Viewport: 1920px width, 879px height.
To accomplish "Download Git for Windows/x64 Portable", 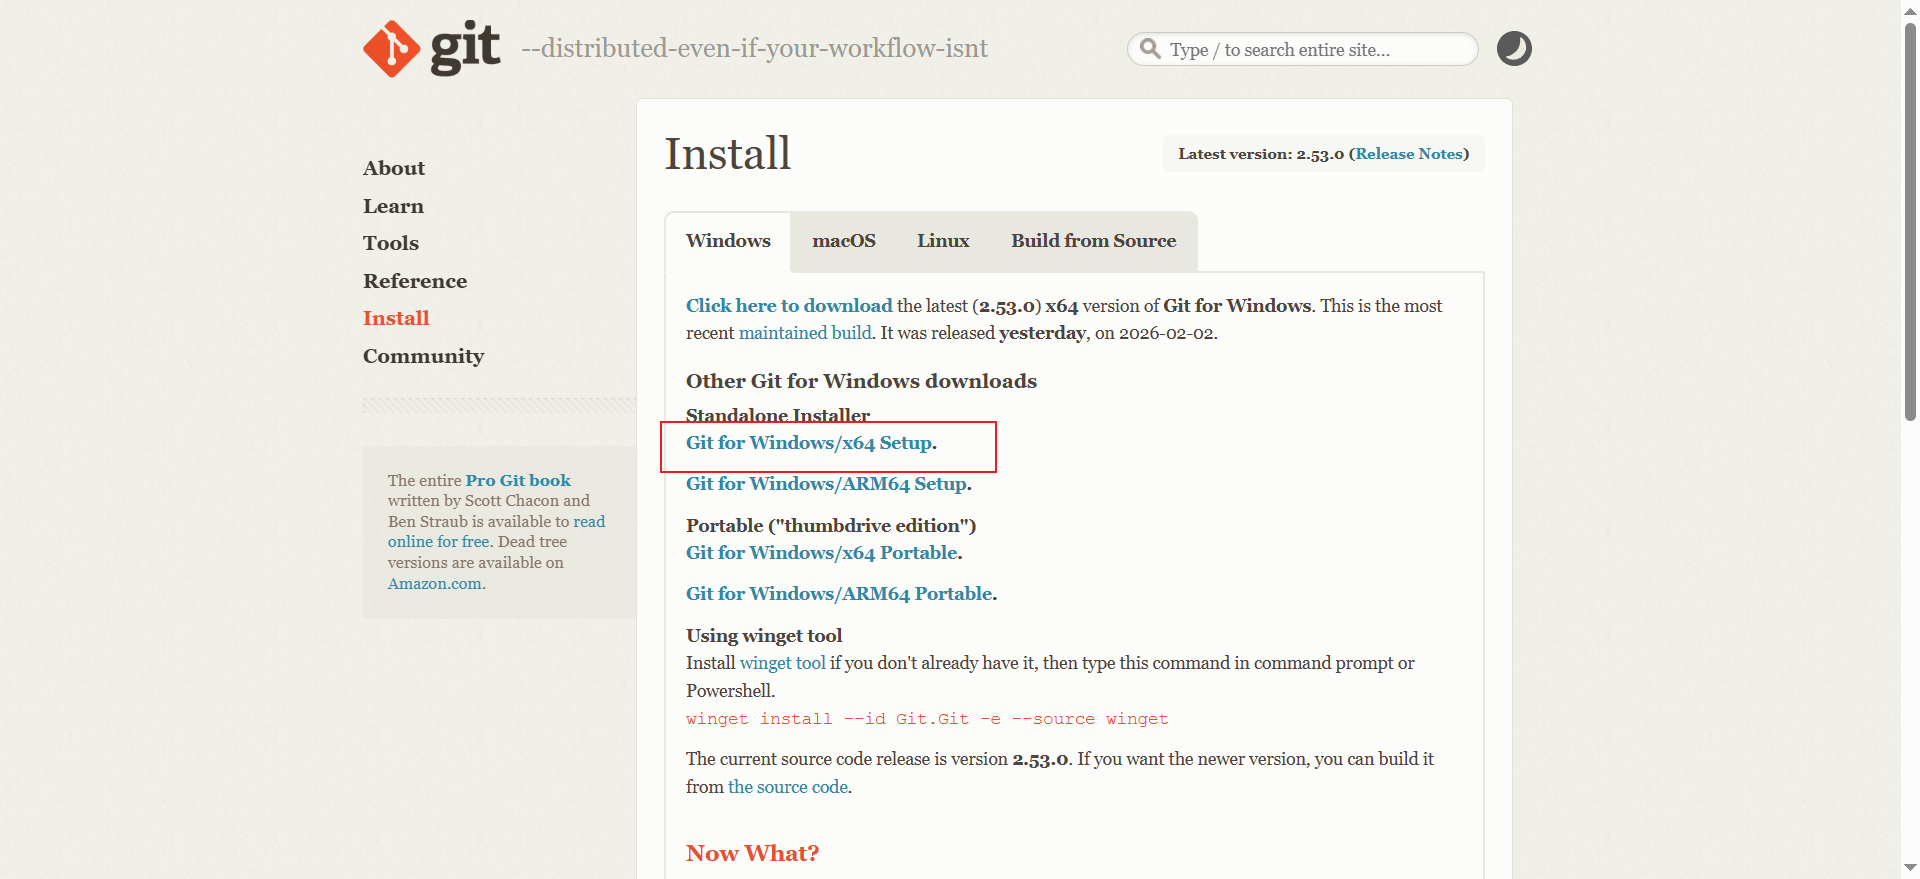I will click(x=822, y=553).
